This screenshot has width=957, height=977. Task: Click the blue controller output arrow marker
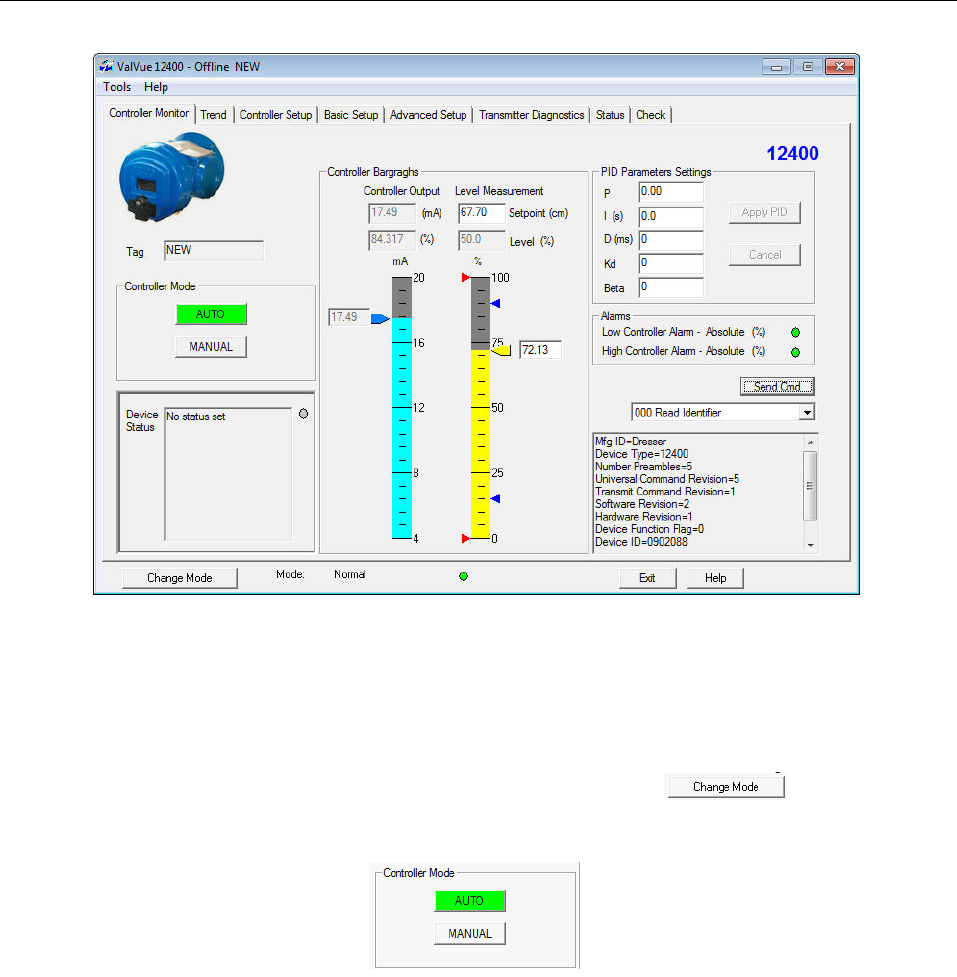point(380,318)
